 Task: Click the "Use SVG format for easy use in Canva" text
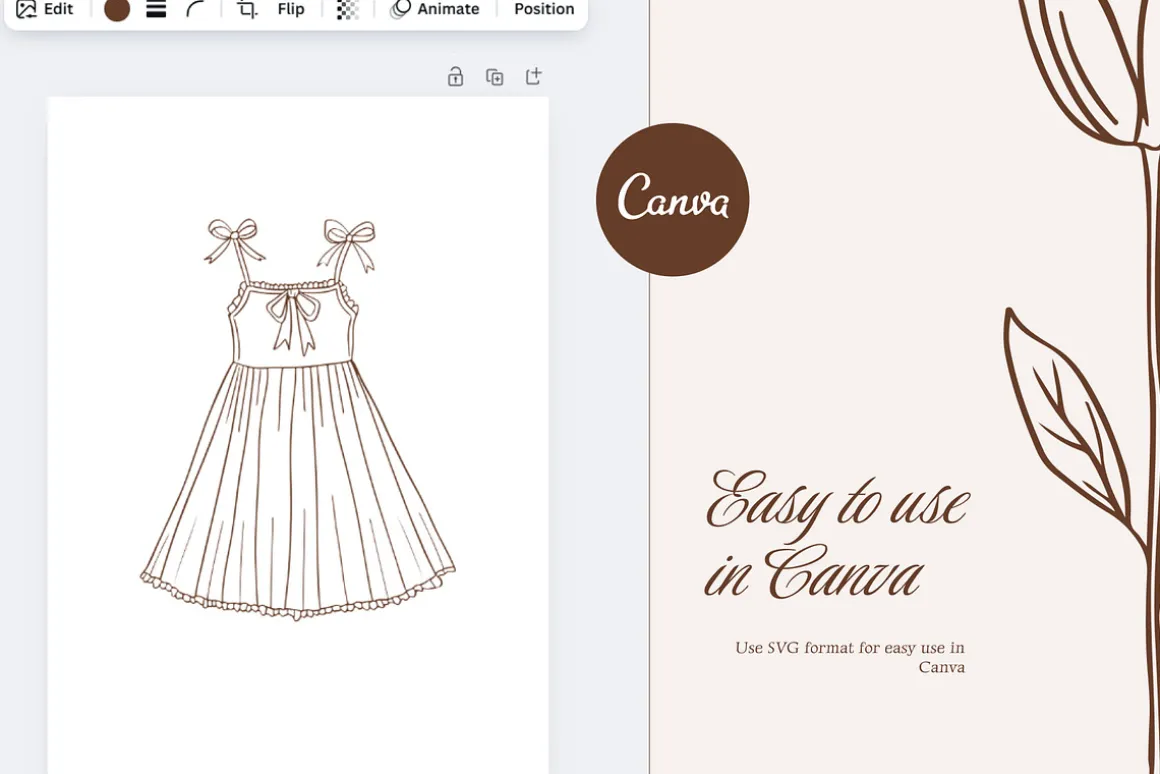(x=850, y=657)
